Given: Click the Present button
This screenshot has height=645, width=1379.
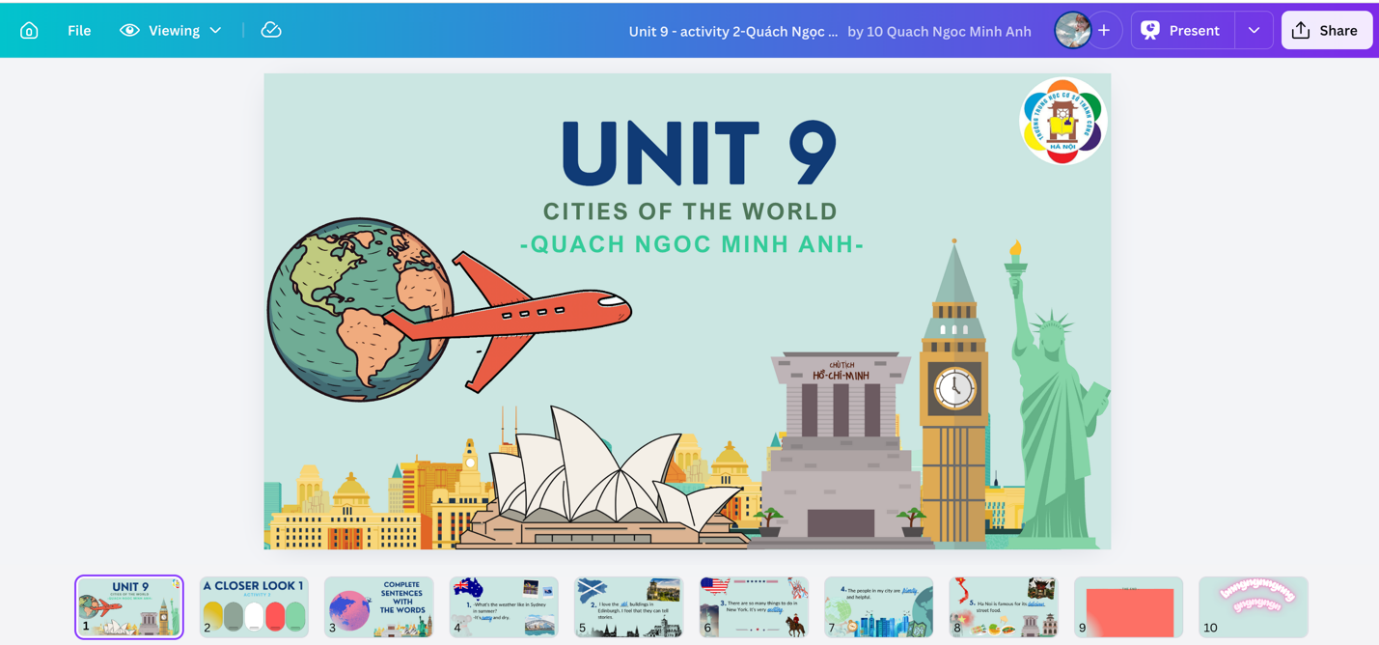Looking at the screenshot, I should (x=1182, y=30).
